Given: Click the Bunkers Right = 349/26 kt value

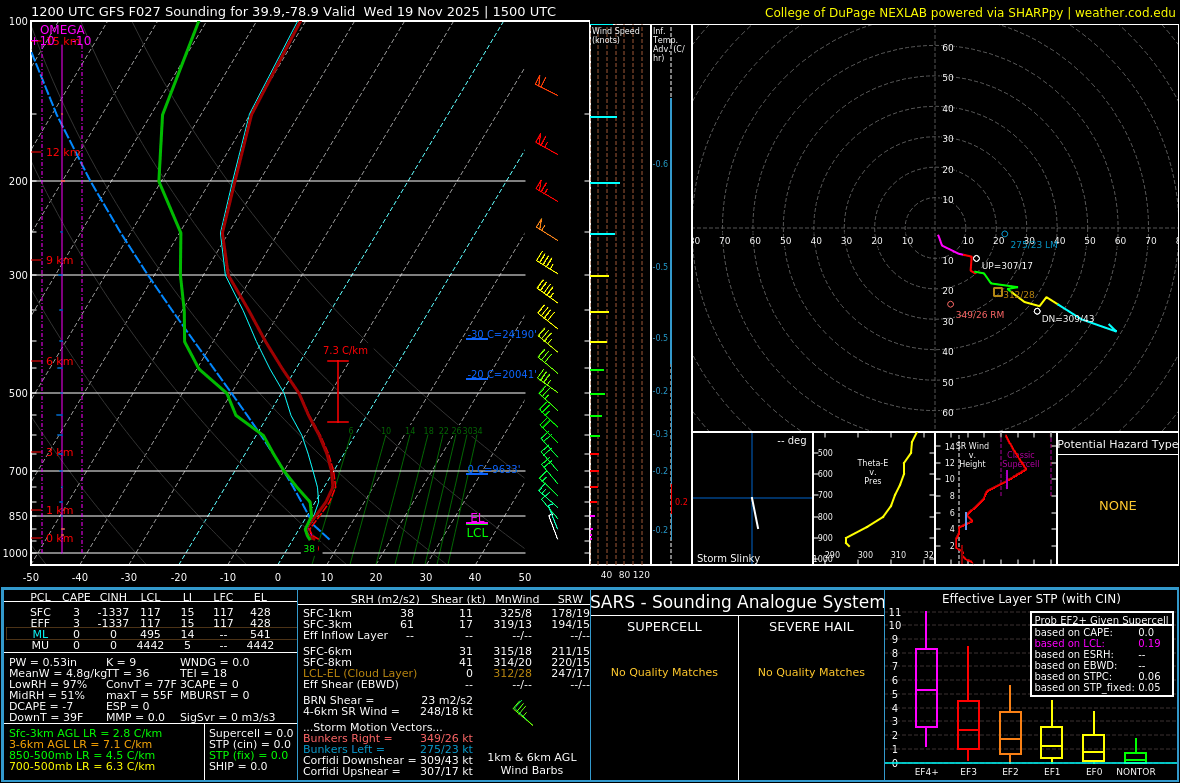Looking at the screenshot, I should 388,739.
